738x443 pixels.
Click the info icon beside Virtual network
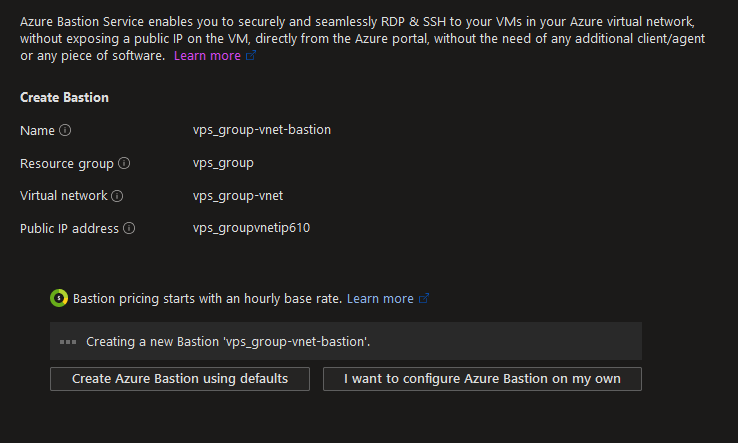coord(117,196)
